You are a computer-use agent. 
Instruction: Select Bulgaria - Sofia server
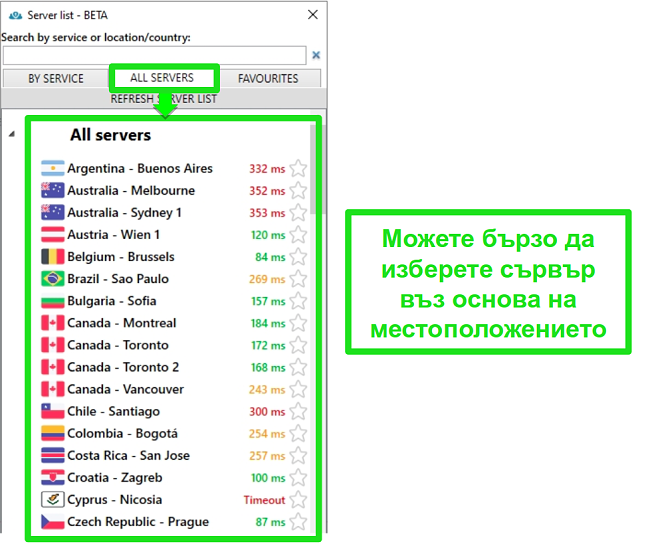(112, 301)
